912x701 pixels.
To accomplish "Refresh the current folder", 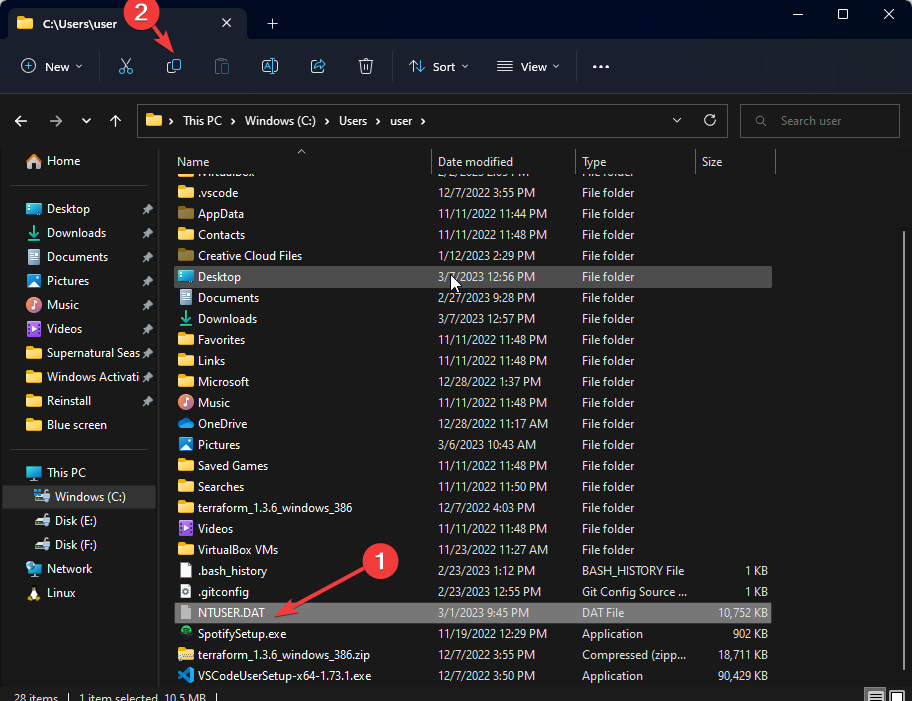I will point(710,120).
